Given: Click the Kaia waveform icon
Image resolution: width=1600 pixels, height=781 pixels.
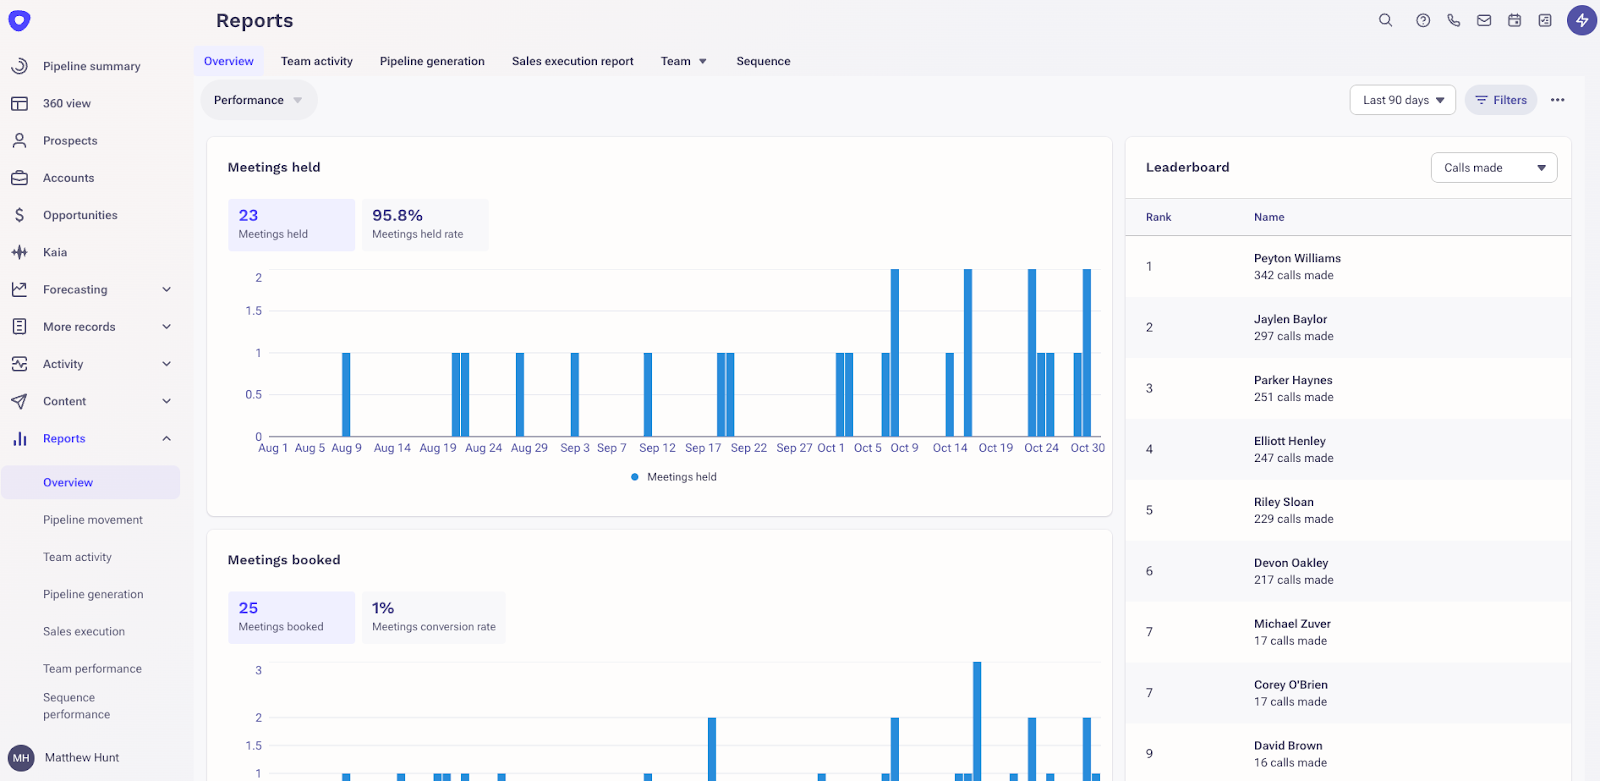Looking at the screenshot, I should [x=19, y=252].
